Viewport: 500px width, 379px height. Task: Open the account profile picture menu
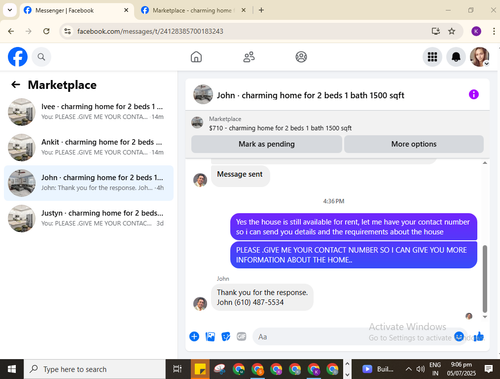pos(480,57)
